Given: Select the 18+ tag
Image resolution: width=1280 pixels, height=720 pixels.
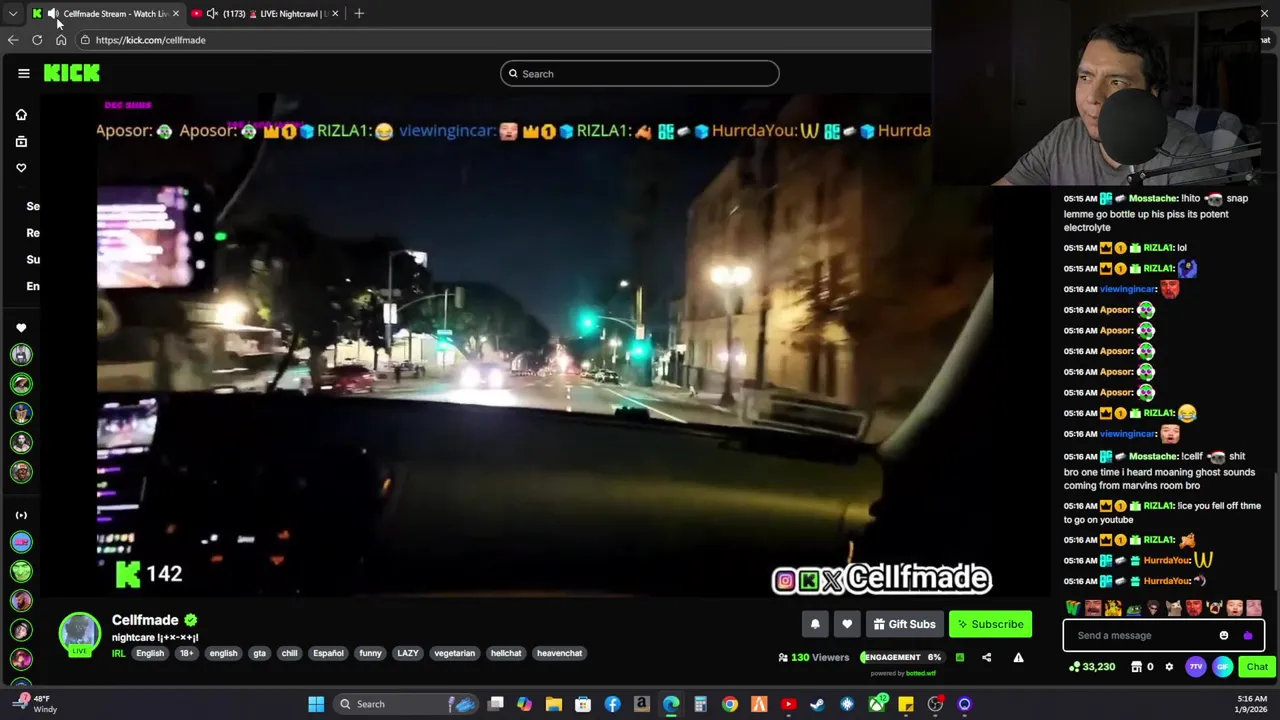Looking at the screenshot, I should (x=186, y=653).
